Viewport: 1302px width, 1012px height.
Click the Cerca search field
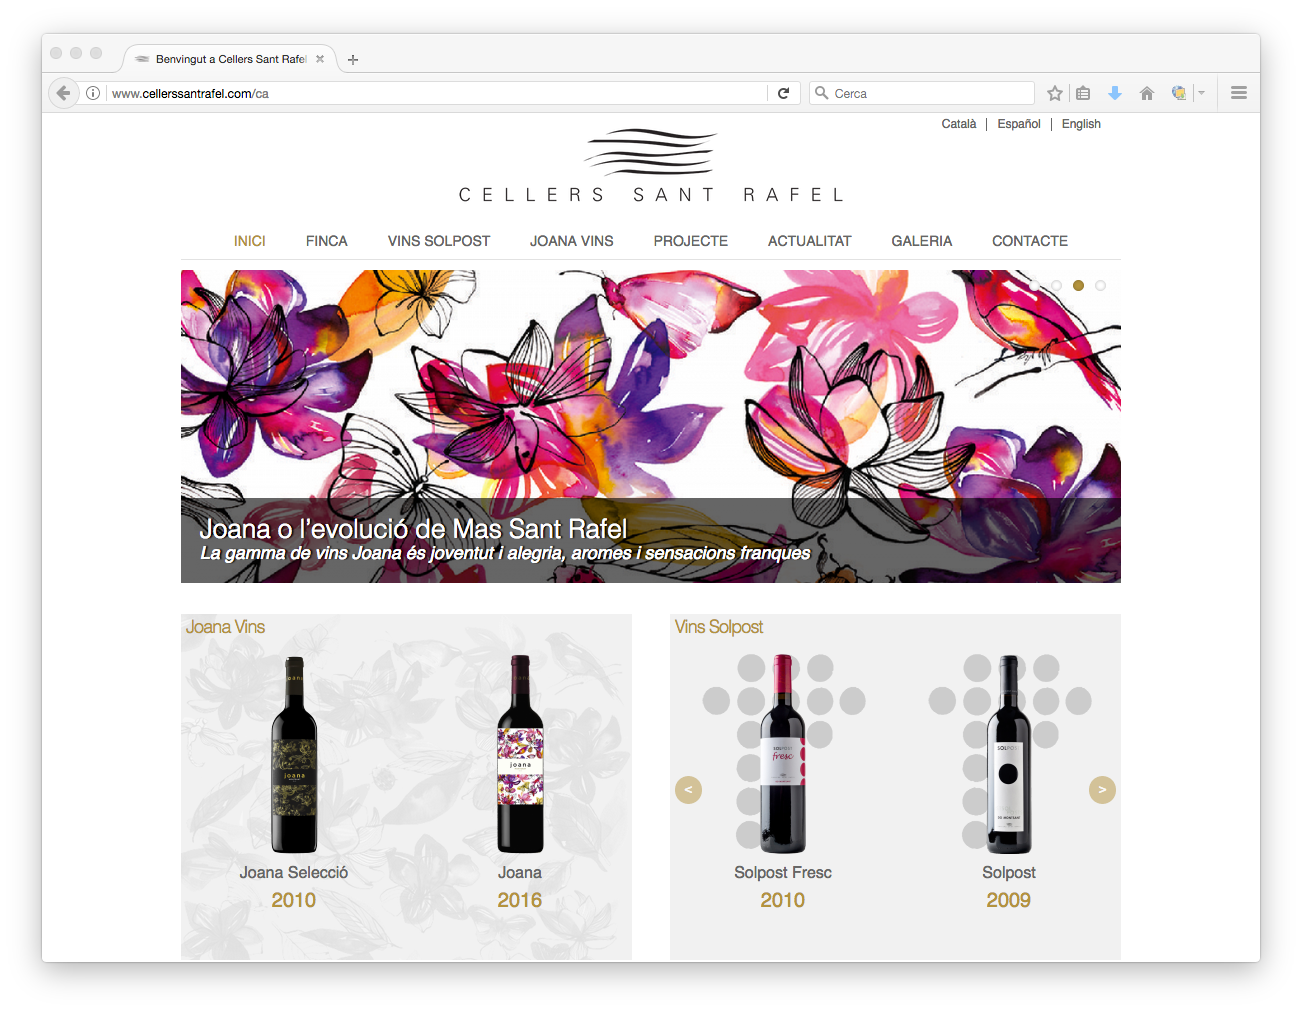[922, 93]
